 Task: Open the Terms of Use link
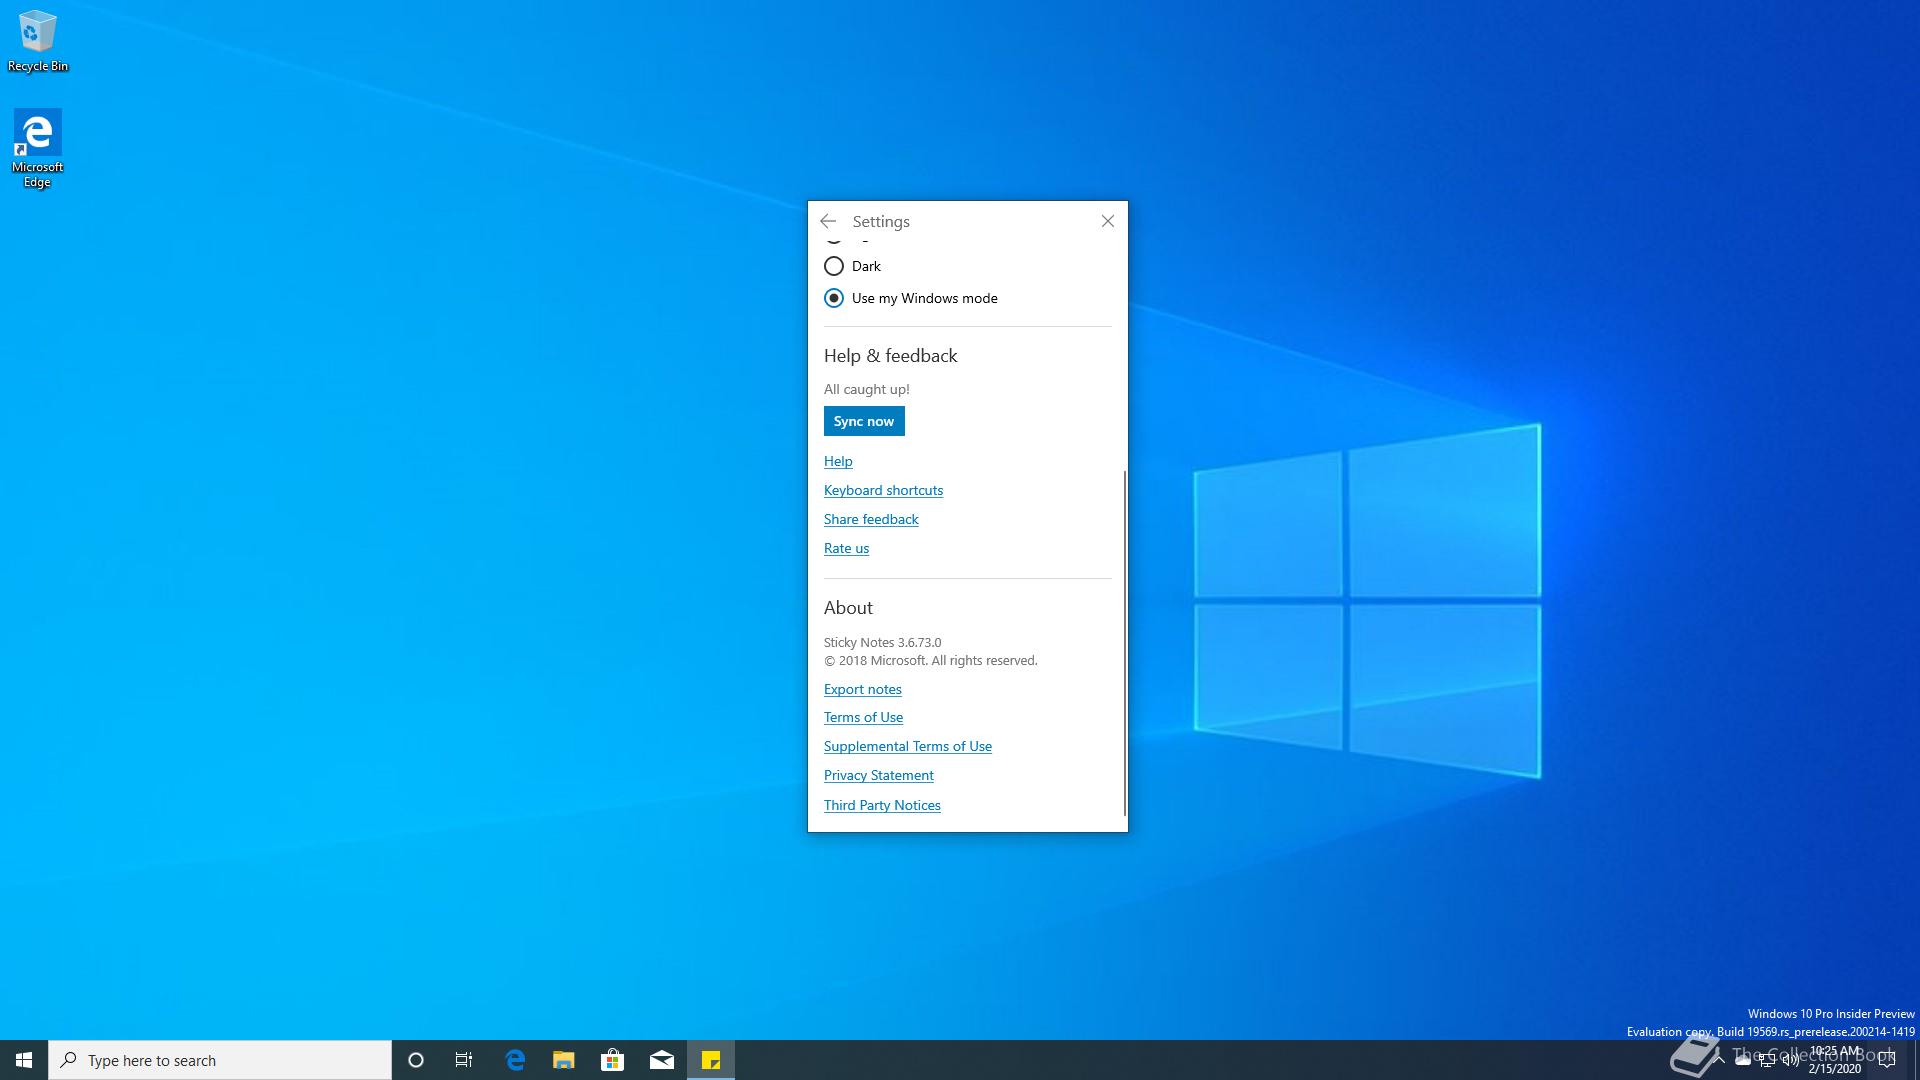point(863,717)
